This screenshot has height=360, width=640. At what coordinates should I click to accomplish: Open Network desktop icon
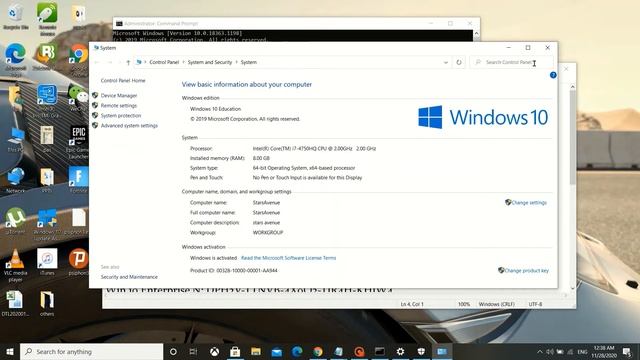click(16, 180)
